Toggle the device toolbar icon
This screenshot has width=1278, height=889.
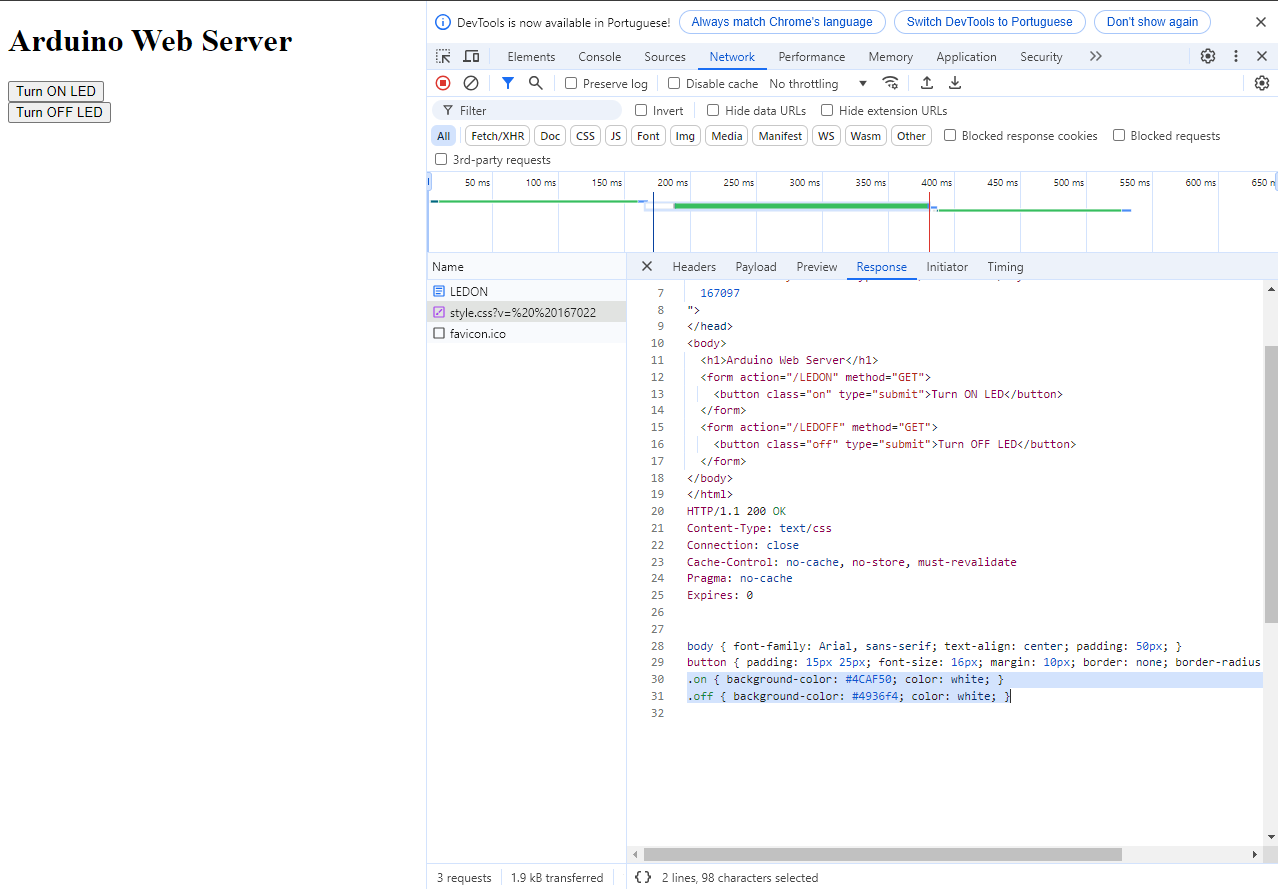click(x=471, y=57)
